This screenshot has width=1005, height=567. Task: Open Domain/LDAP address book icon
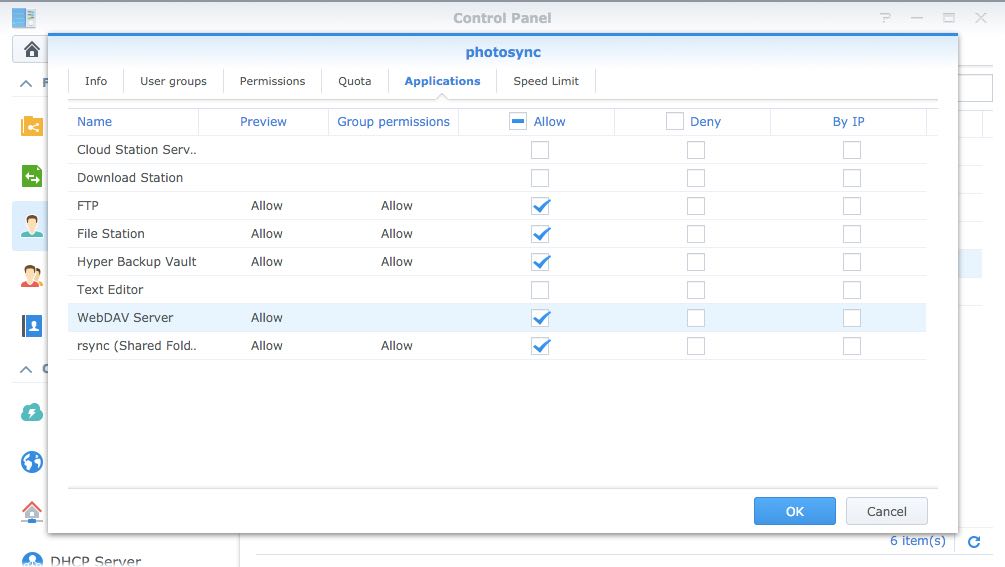point(31,326)
